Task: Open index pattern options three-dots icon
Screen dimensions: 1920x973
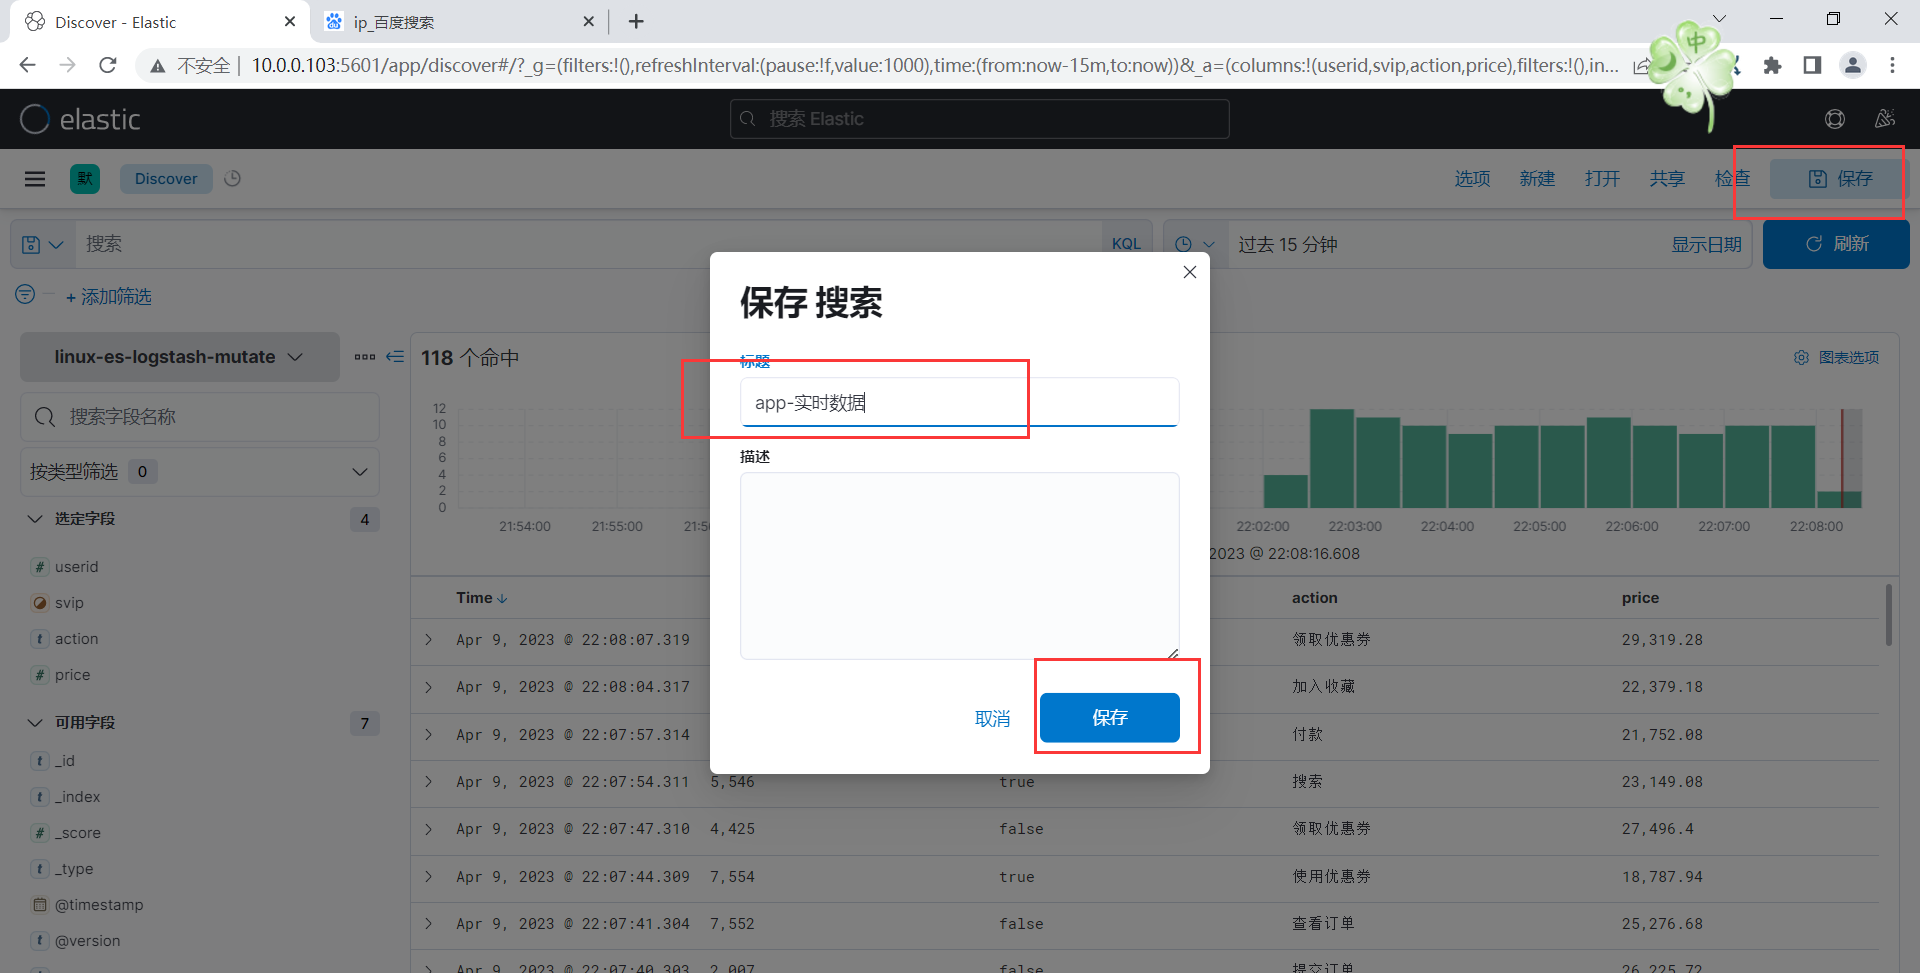Action: [x=365, y=357]
